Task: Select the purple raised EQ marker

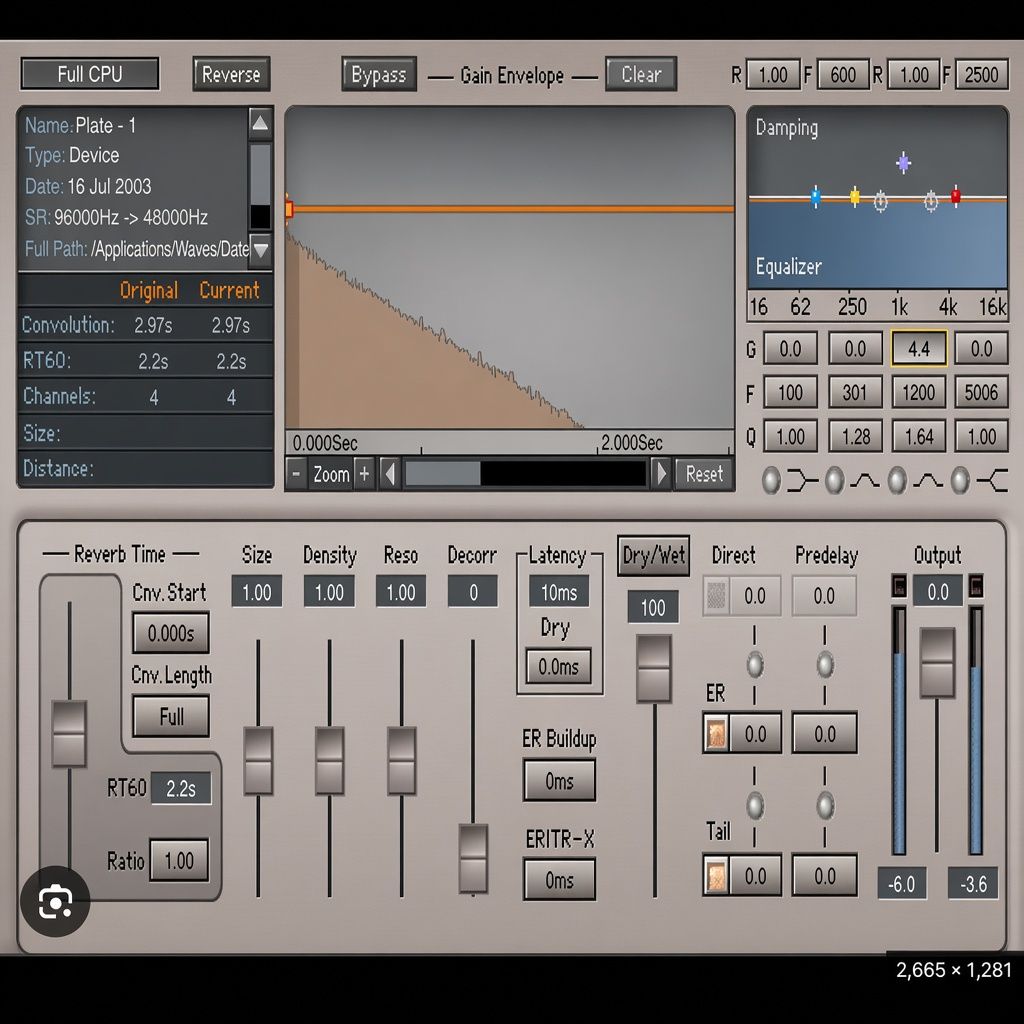Action: point(903,163)
